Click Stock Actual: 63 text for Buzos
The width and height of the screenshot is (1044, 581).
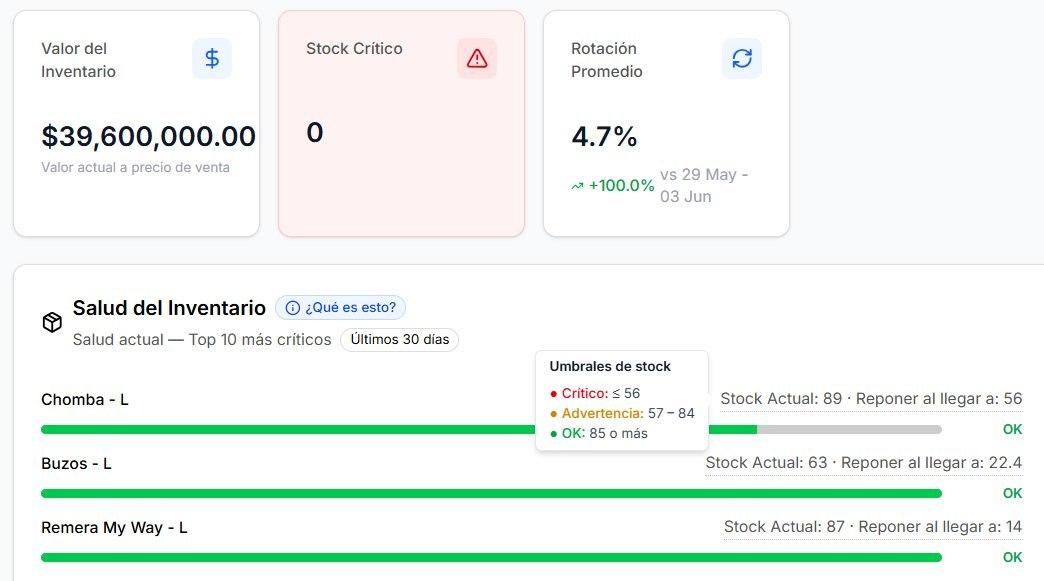click(766, 463)
